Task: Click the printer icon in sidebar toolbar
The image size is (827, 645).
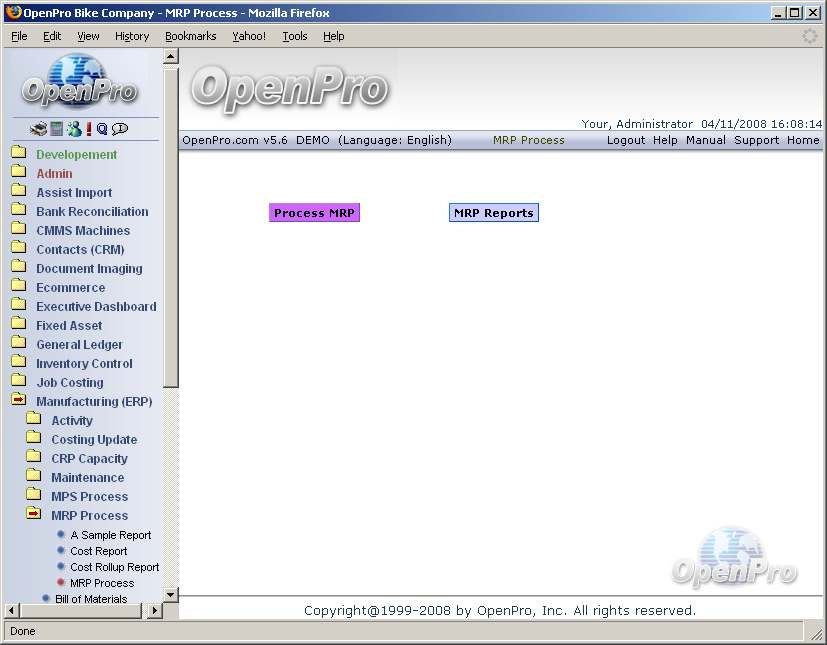Action: click(x=38, y=129)
